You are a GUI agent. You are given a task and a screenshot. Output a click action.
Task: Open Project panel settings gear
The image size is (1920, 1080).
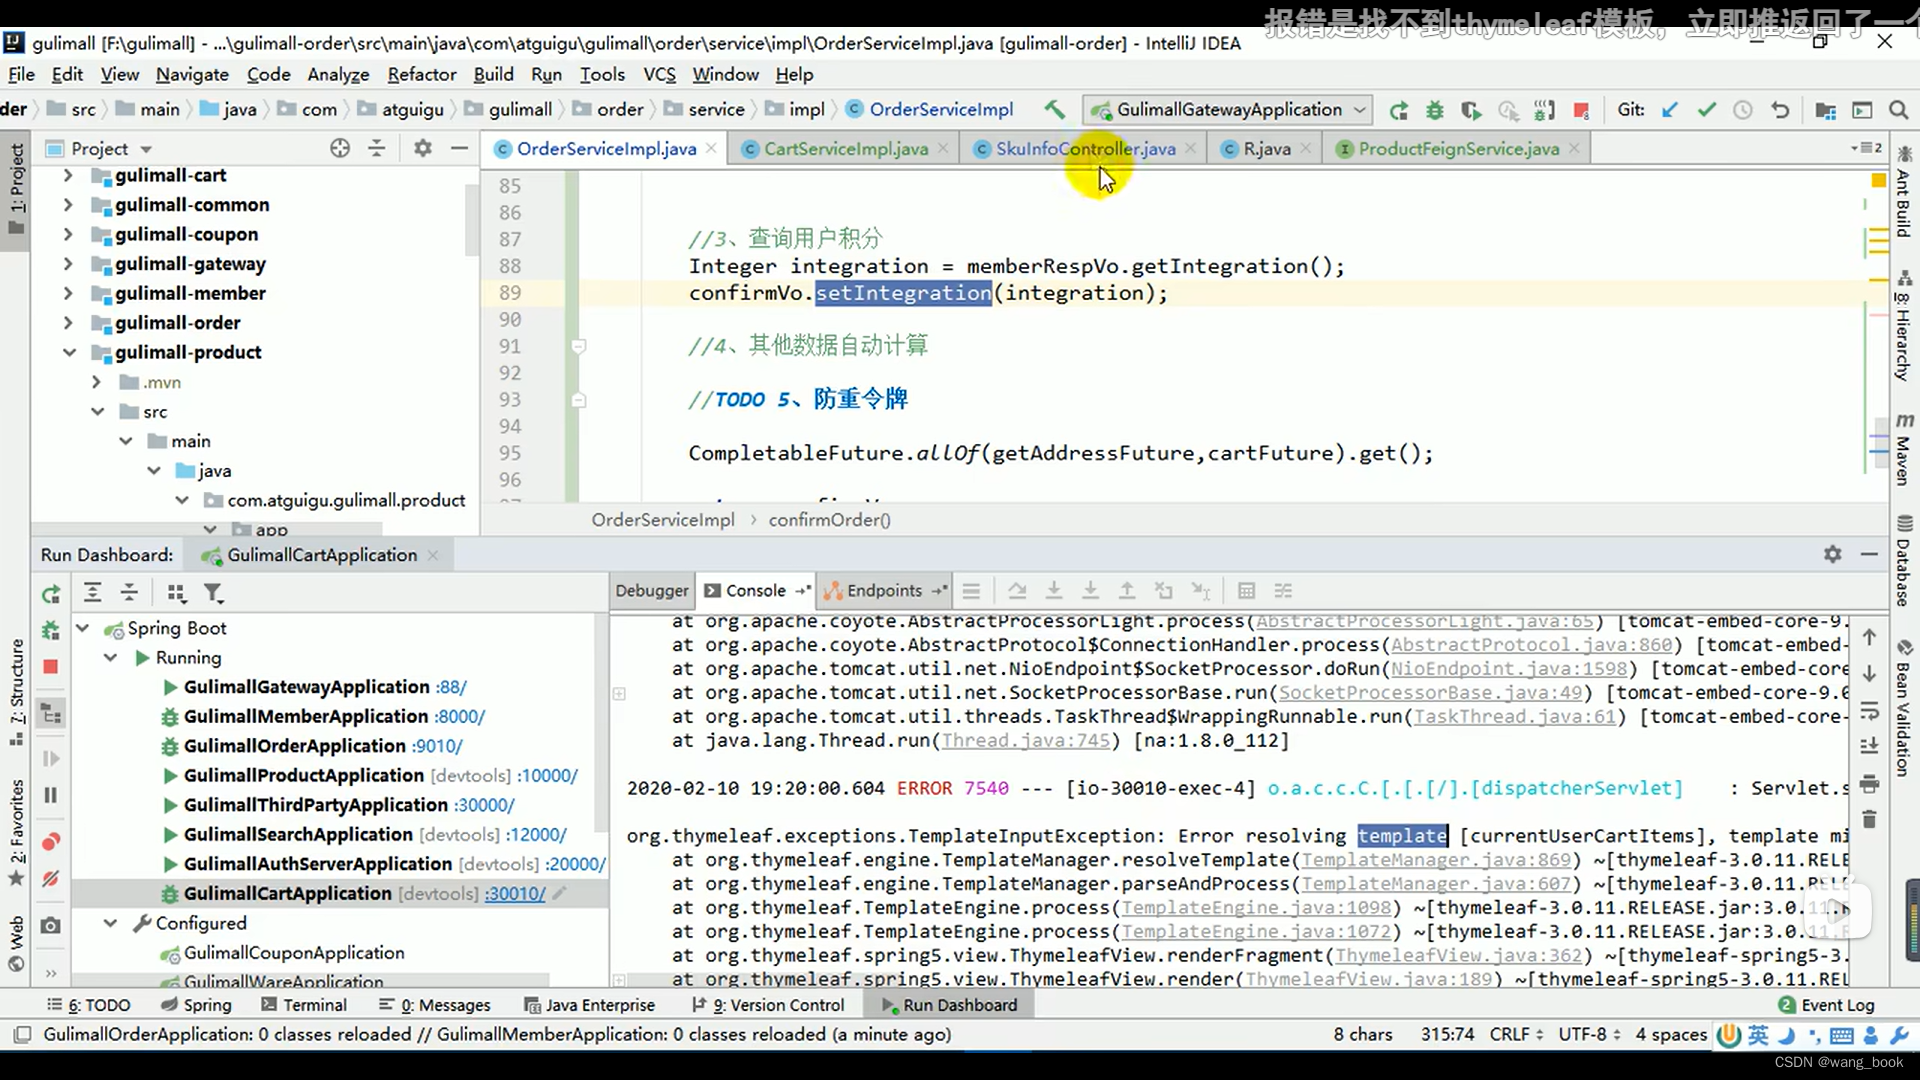[x=423, y=148]
